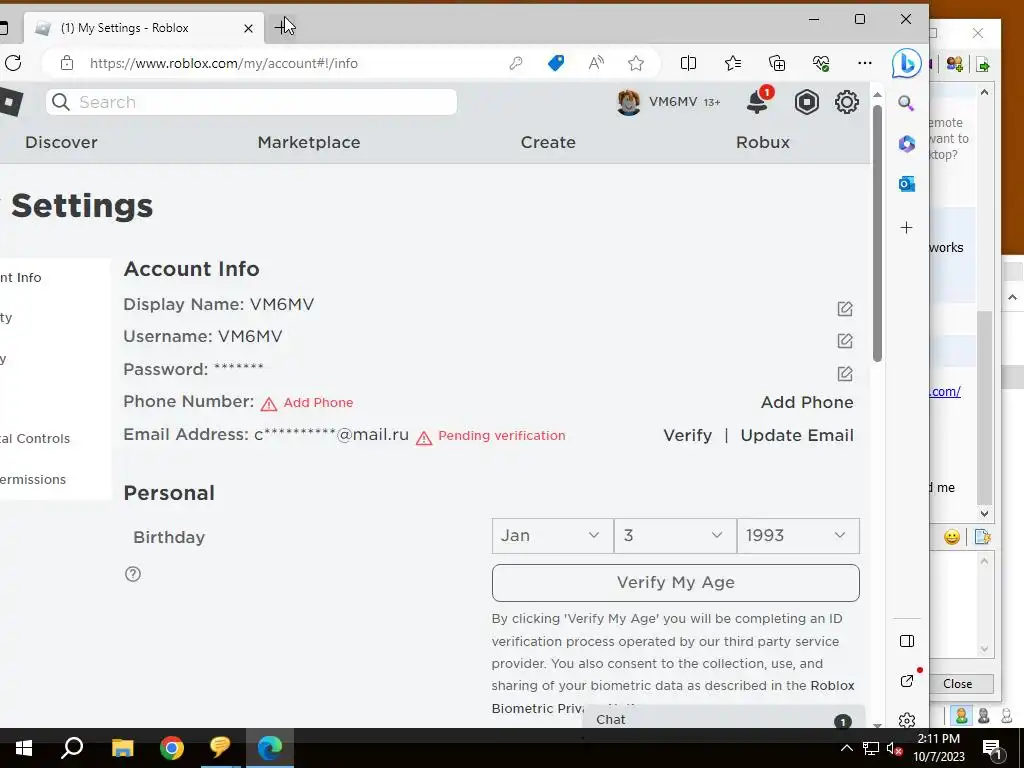Click the red Add Phone warning link
The image size is (1024, 768).
318,402
